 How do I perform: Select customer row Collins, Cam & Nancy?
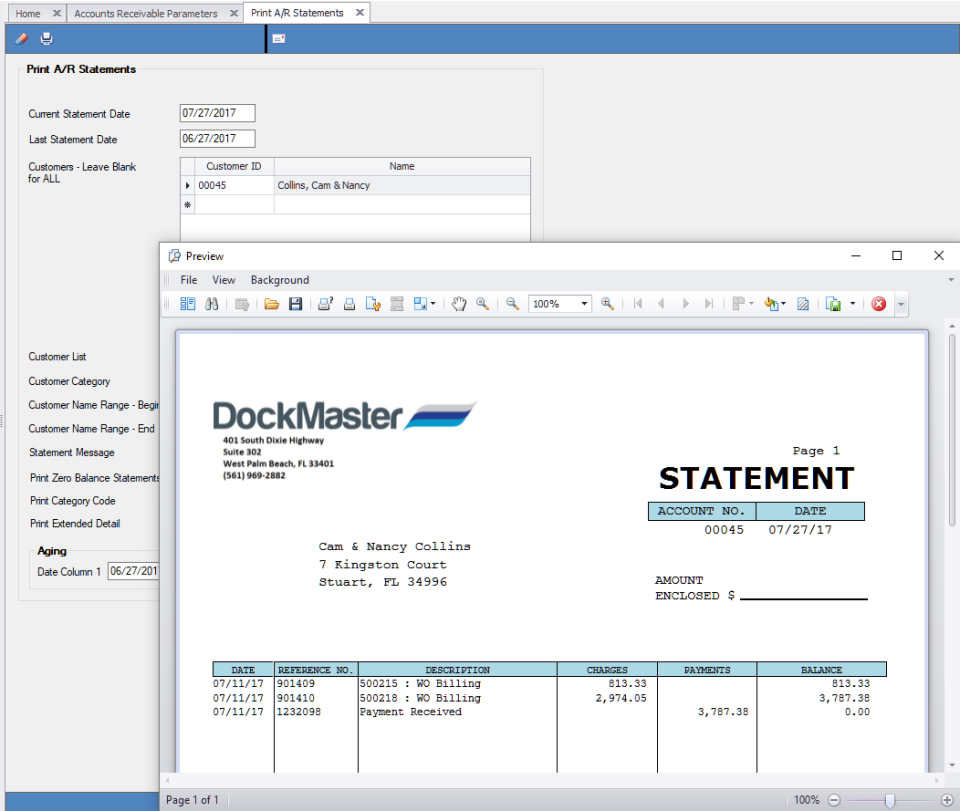pos(325,185)
